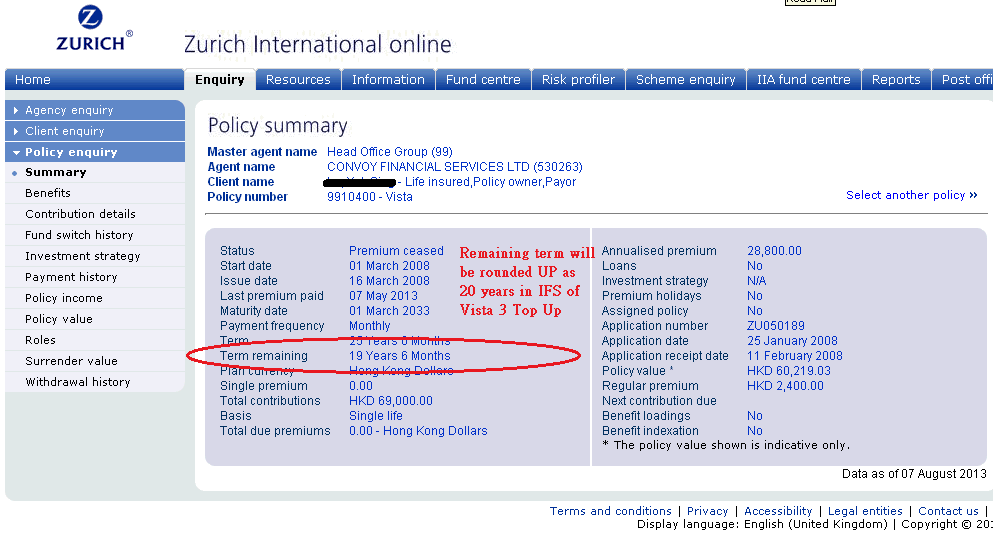
Task: Go to the Scheme enquiry tab
Action: (685, 80)
